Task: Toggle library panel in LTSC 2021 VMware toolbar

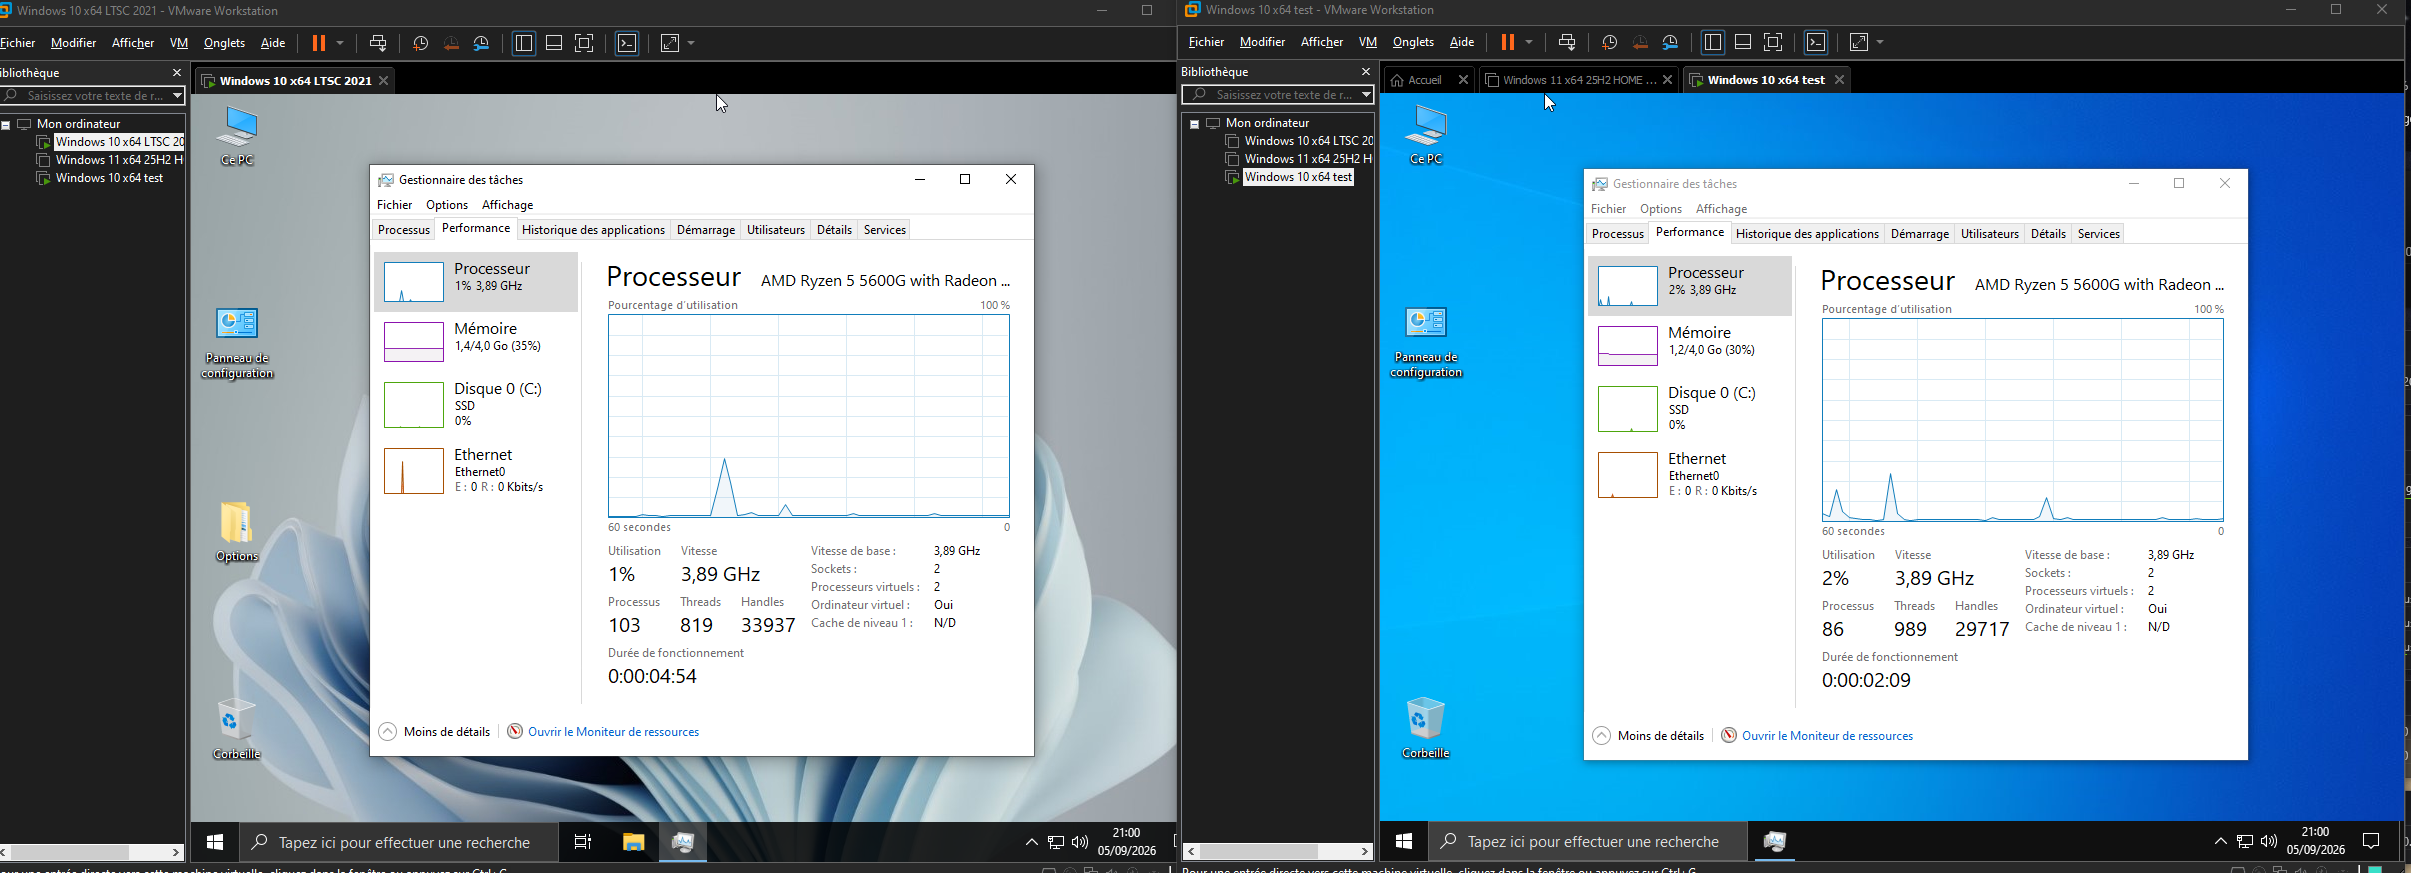Action: point(523,43)
